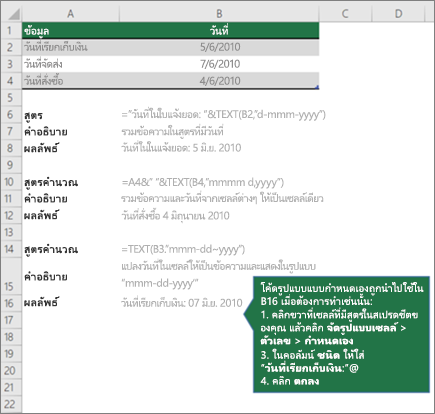Viewport: 435px width, 414px height.
Task: Select column C header
Action: (x=345, y=14)
